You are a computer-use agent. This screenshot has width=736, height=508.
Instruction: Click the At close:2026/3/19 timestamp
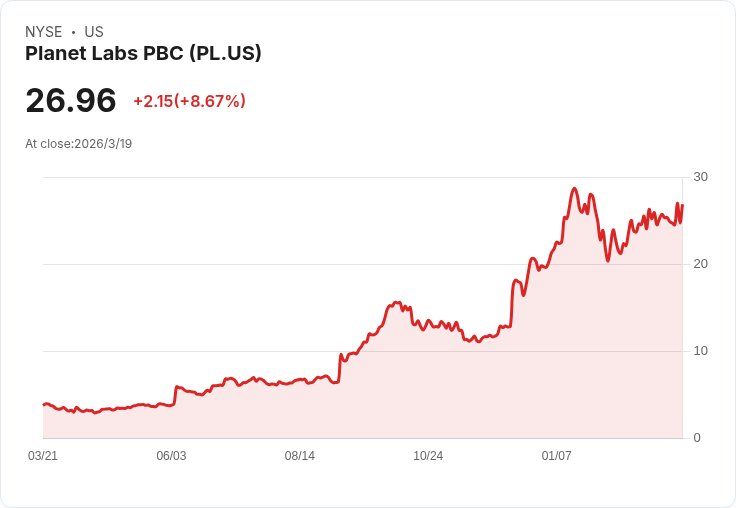(x=78, y=144)
